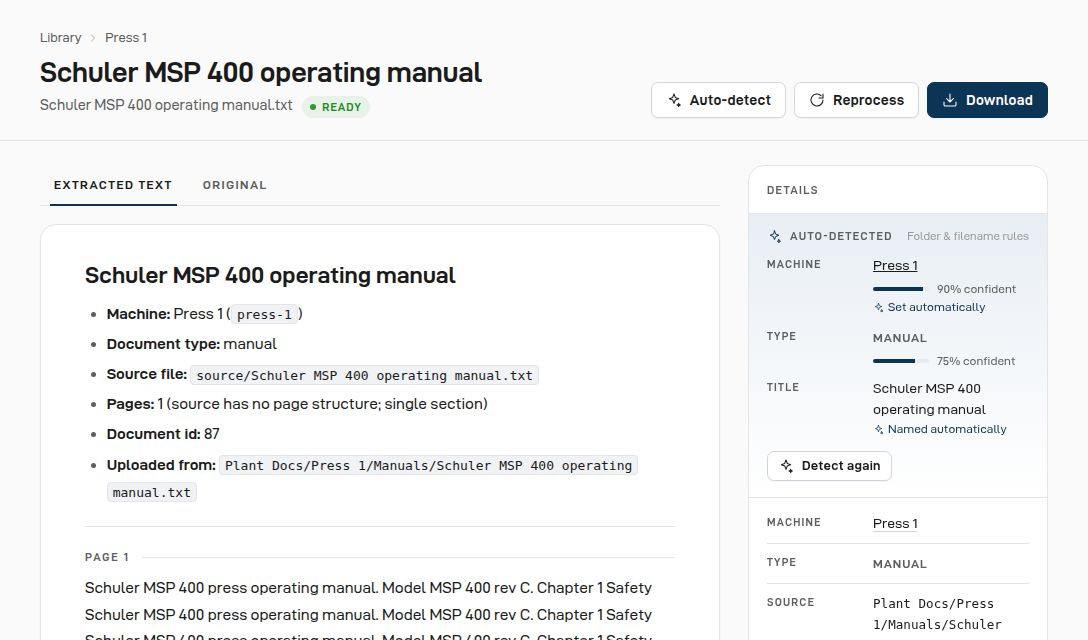Click the 90% confident machine progress bar
Screen dimensions: 1088x640
901,289
